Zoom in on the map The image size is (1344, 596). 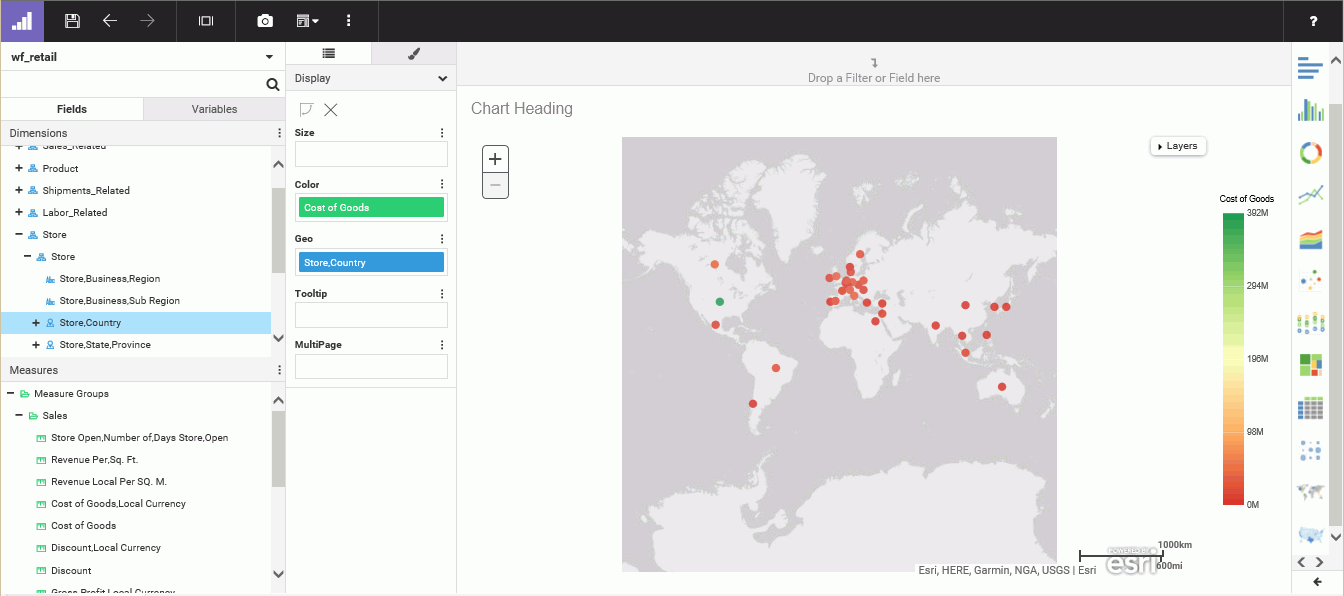495,158
